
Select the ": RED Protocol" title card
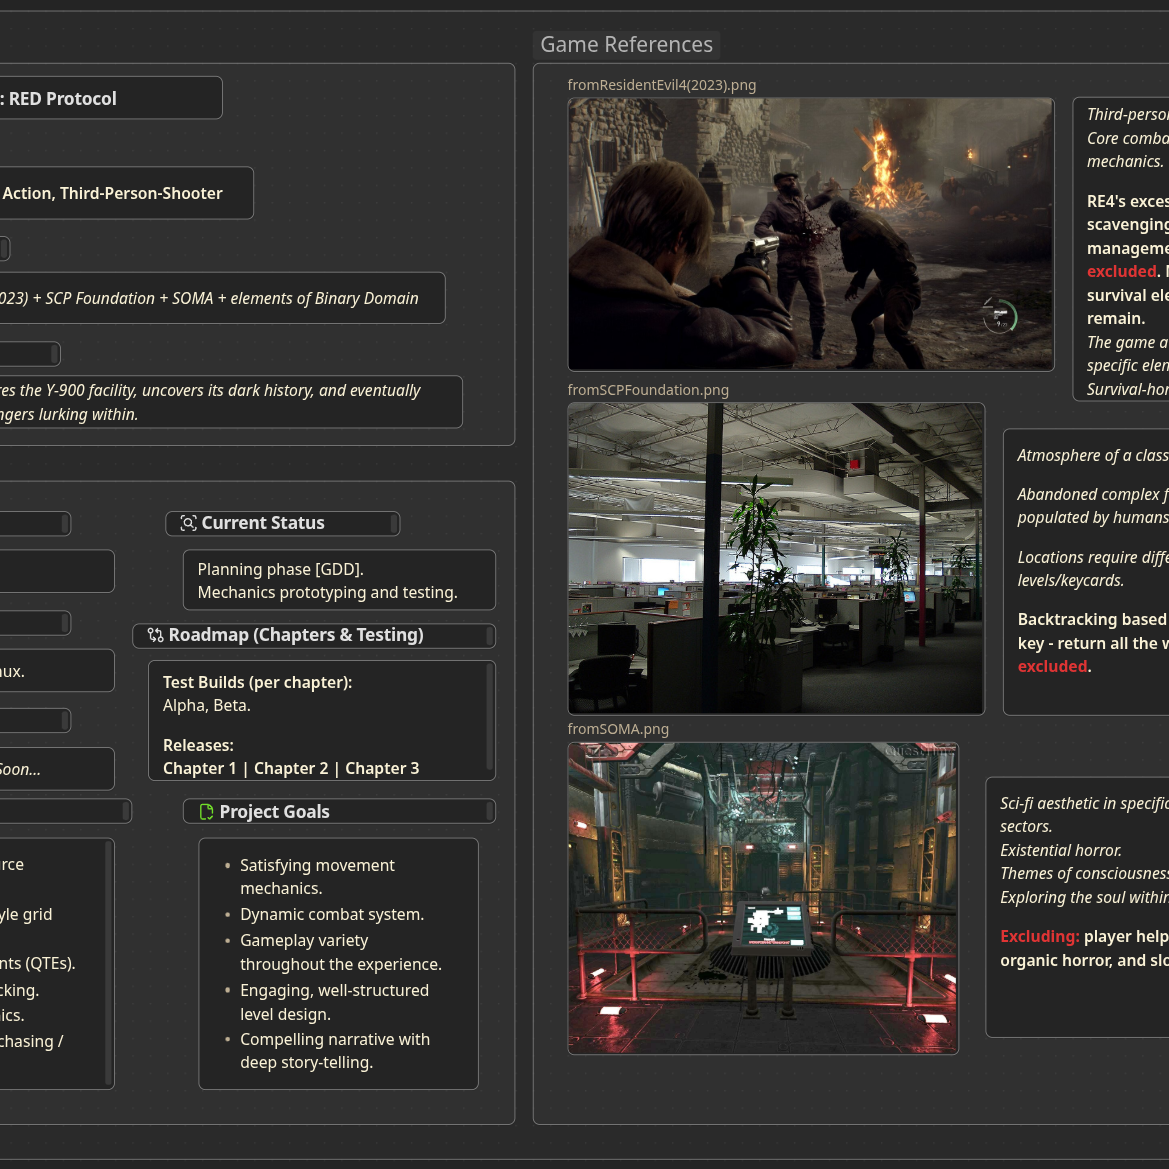pyautogui.click(x=111, y=98)
